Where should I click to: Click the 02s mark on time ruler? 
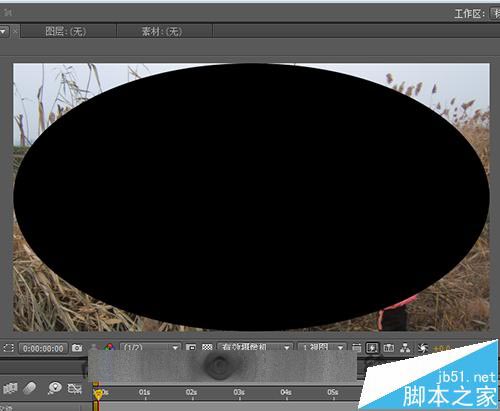191,392
